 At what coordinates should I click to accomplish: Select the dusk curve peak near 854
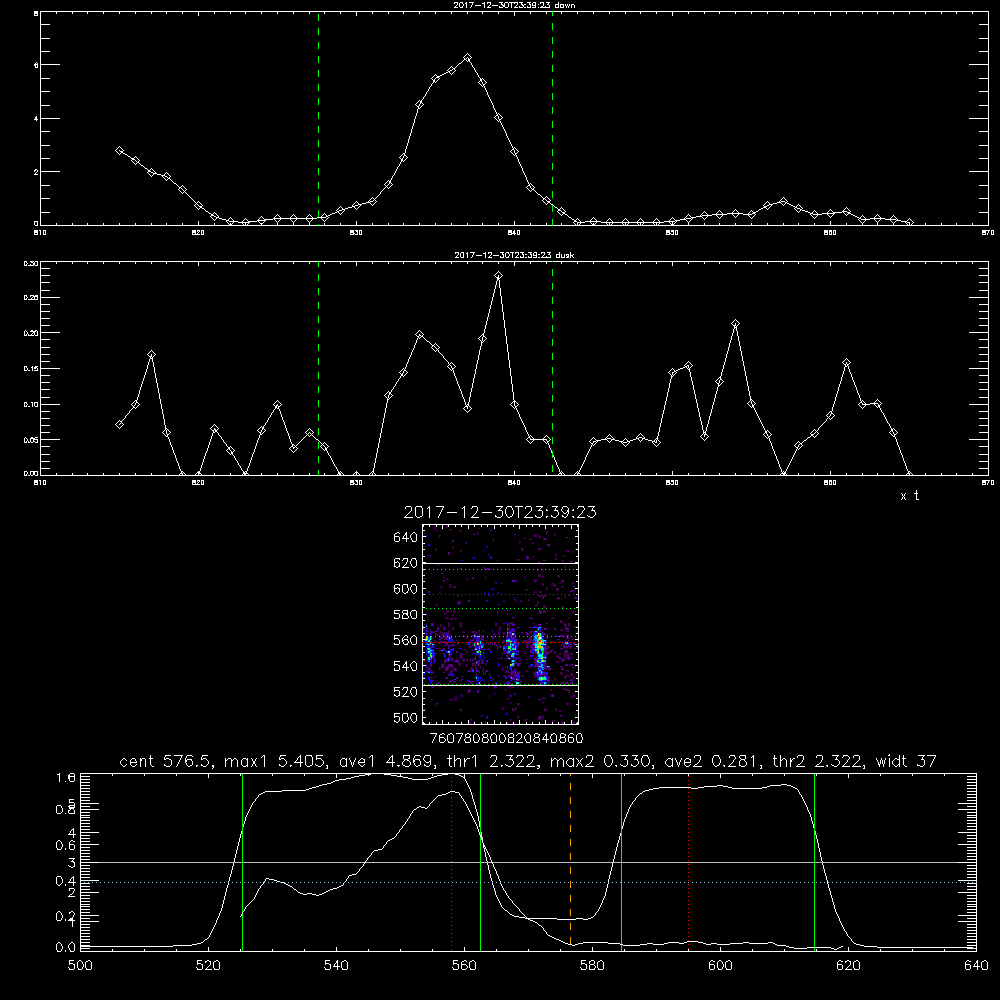pyautogui.click(x=735, y=324)
